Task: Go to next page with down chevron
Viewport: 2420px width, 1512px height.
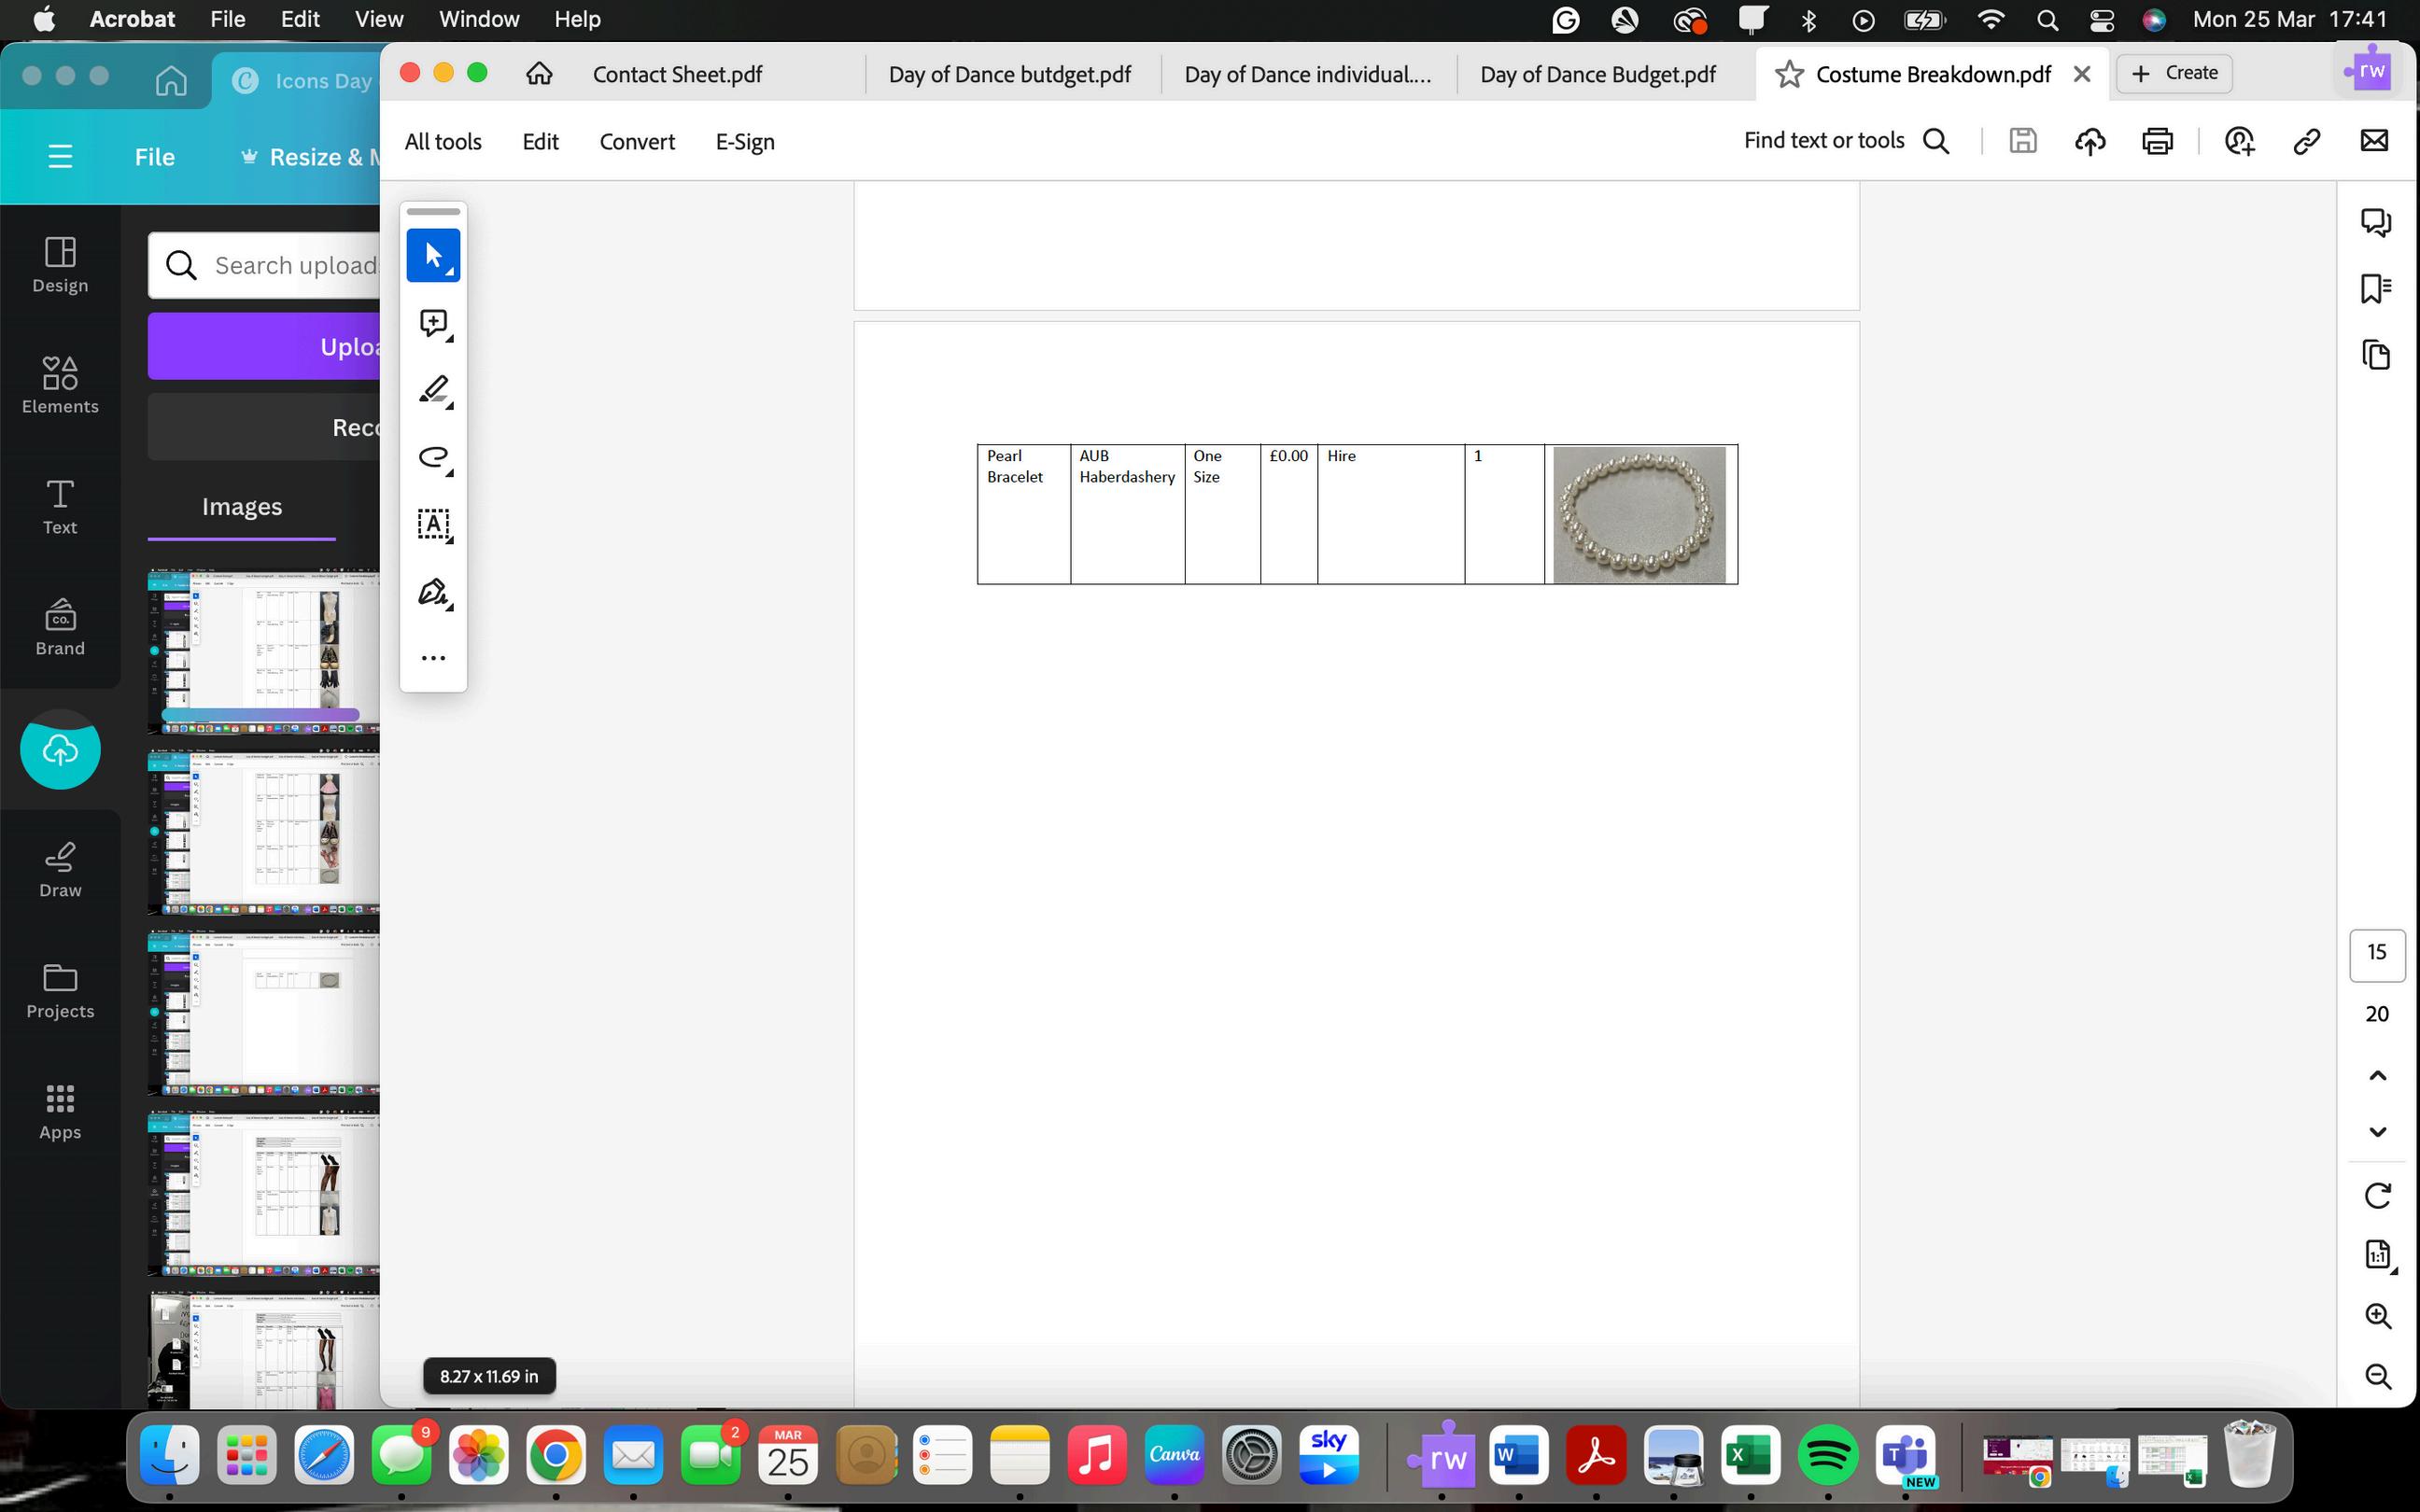Action: [x=2377, y=1132]
